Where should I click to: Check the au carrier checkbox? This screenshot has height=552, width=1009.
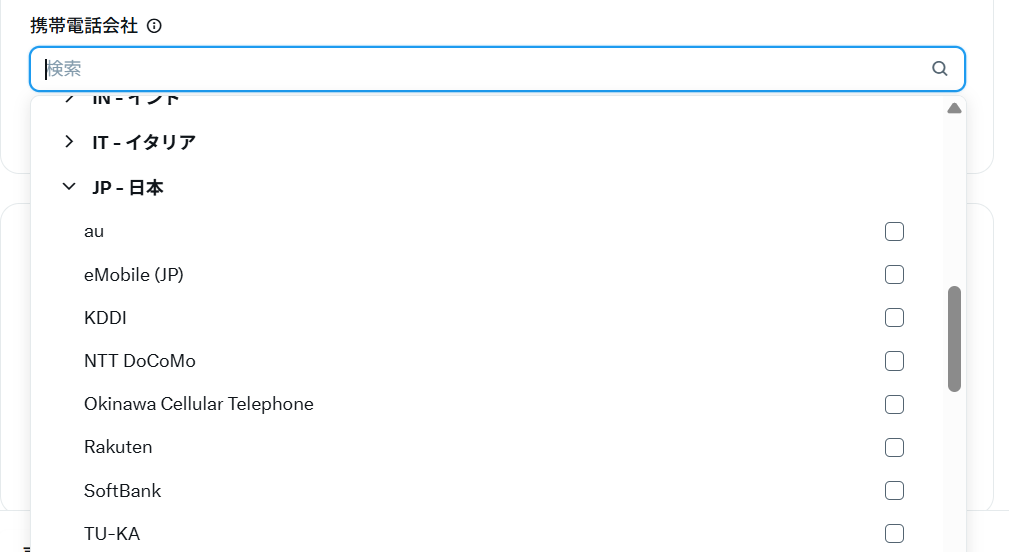point(894,232)
